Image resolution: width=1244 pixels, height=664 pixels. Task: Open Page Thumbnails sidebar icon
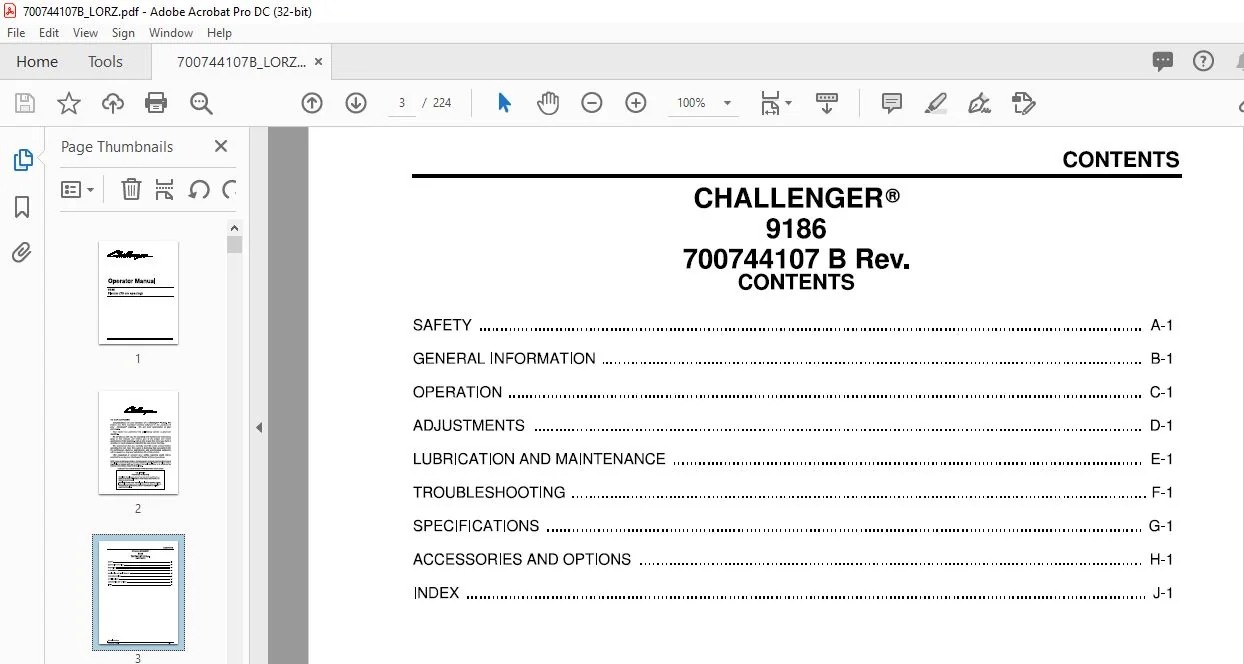(x=22, y=160)
